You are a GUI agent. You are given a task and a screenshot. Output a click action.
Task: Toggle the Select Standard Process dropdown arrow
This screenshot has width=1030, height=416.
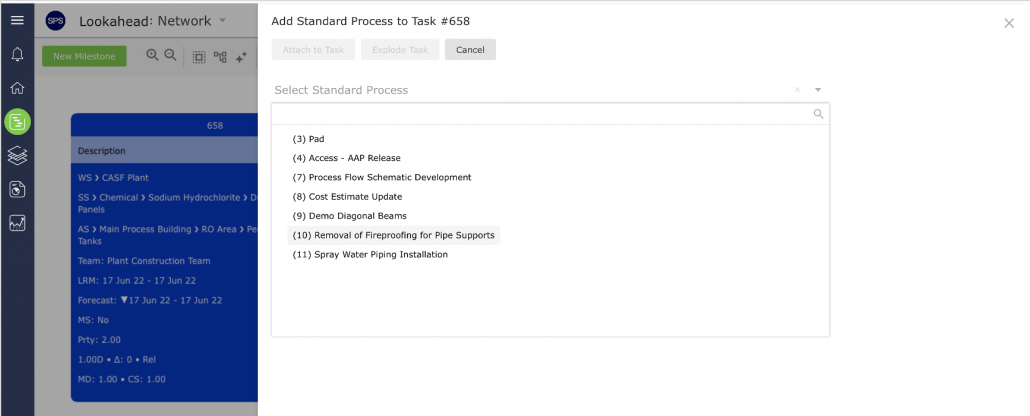[x=818, y=90]
